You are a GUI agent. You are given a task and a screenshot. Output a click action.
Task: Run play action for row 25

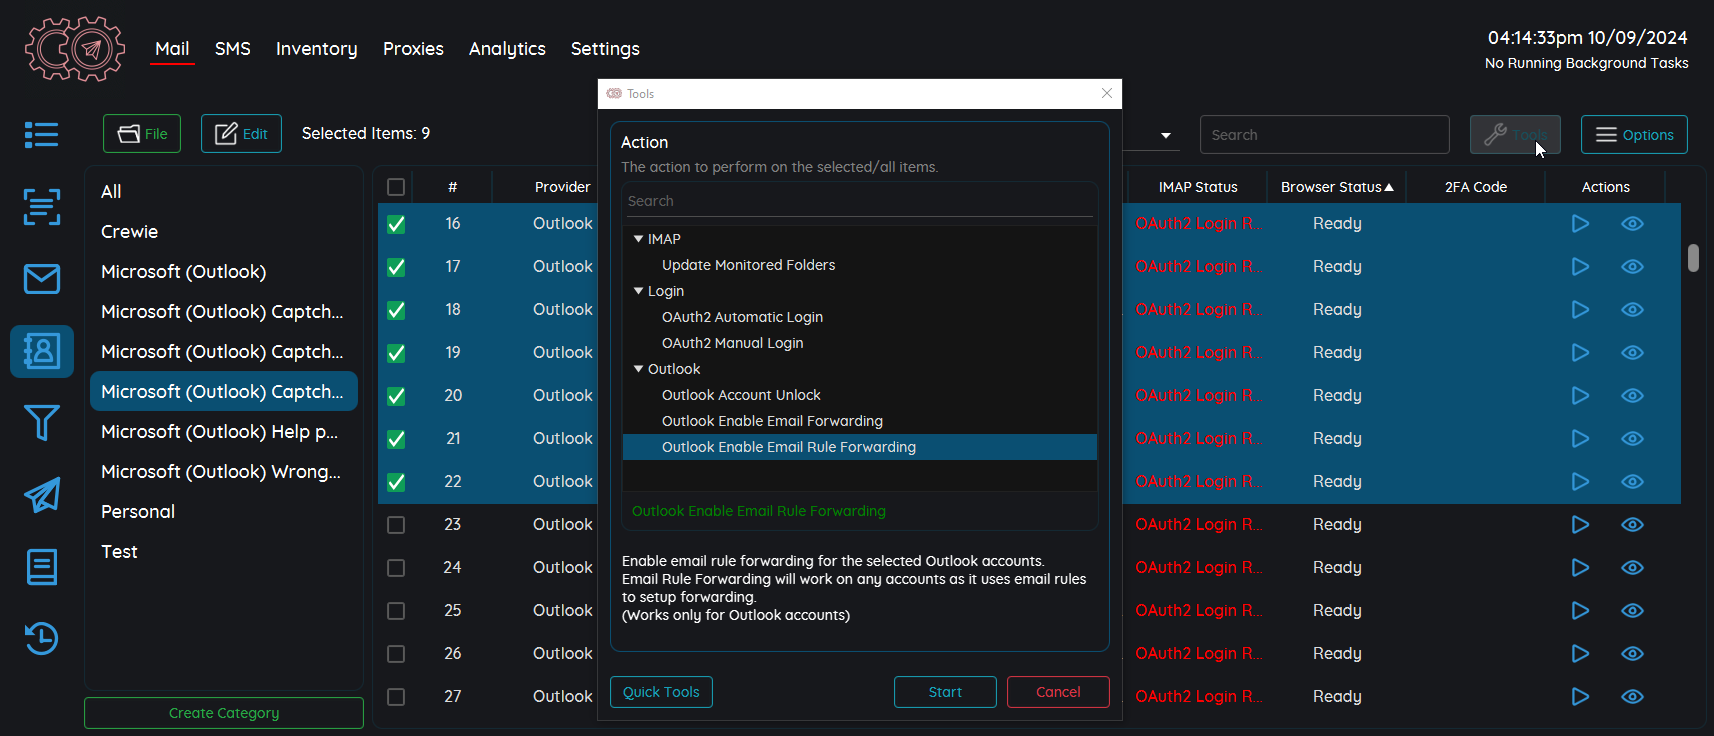pos(1580,611)
